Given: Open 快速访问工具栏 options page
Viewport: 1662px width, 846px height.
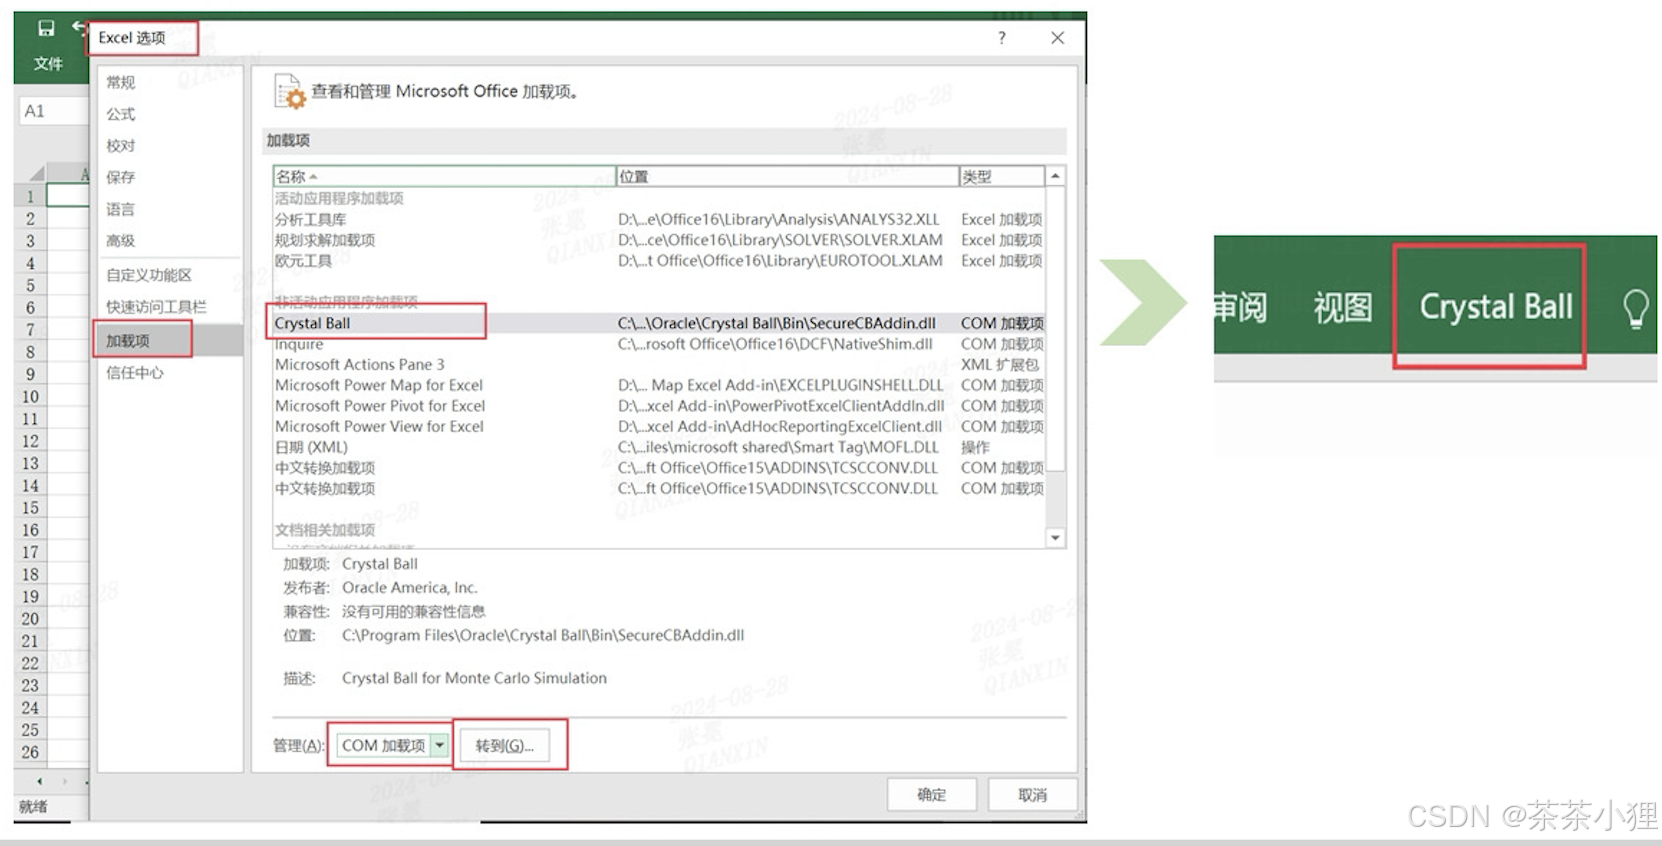Looking at the screenshot, I should click(156, 307).
